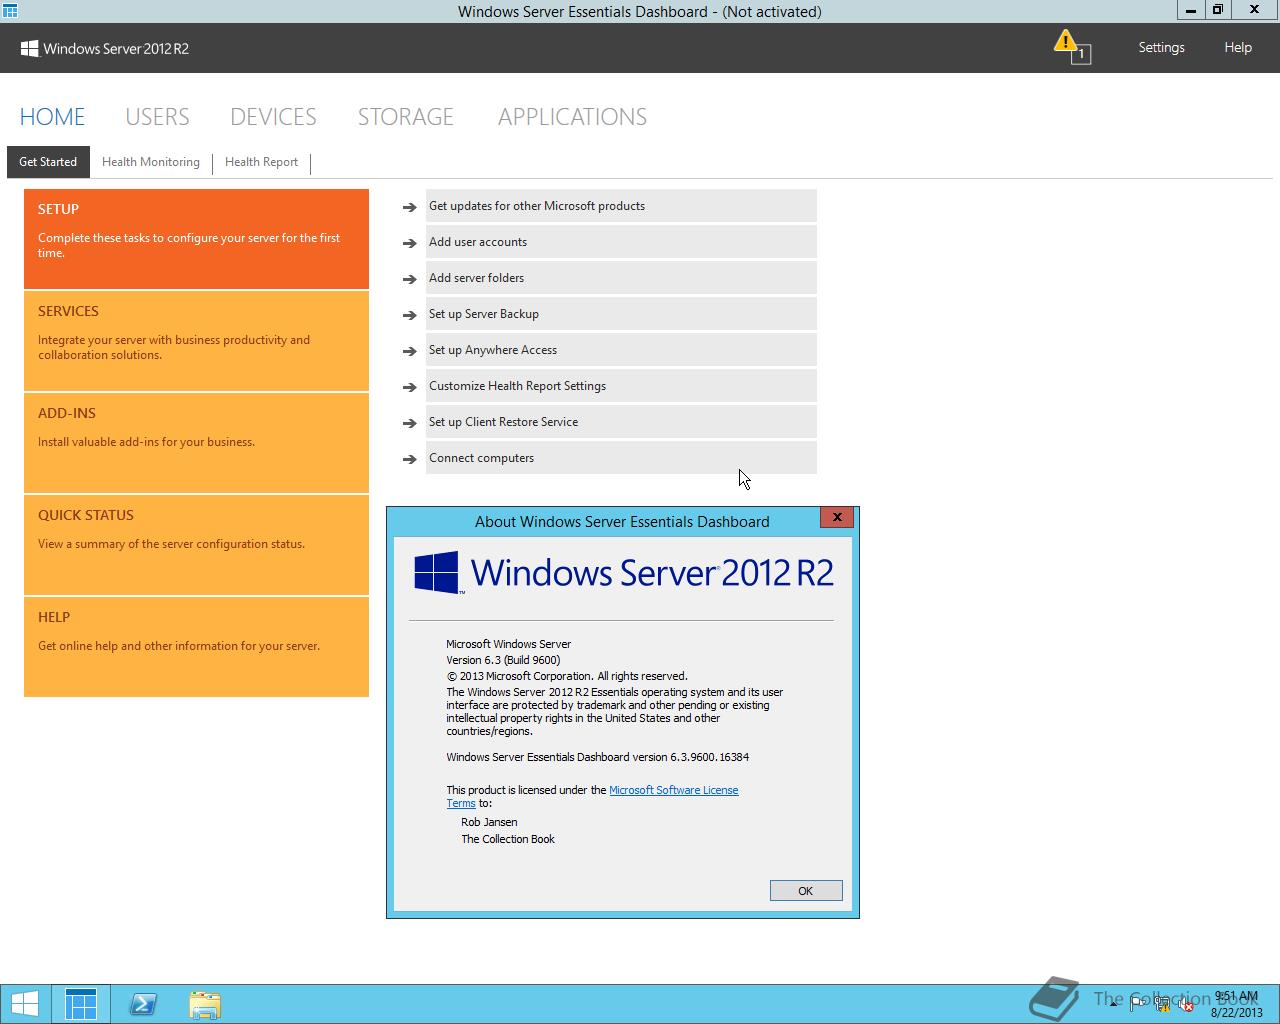The width and height of the screenshot is (1280, 1024).
Task: Click arrow icon beside Add user accounts
Action: point(409,243)
